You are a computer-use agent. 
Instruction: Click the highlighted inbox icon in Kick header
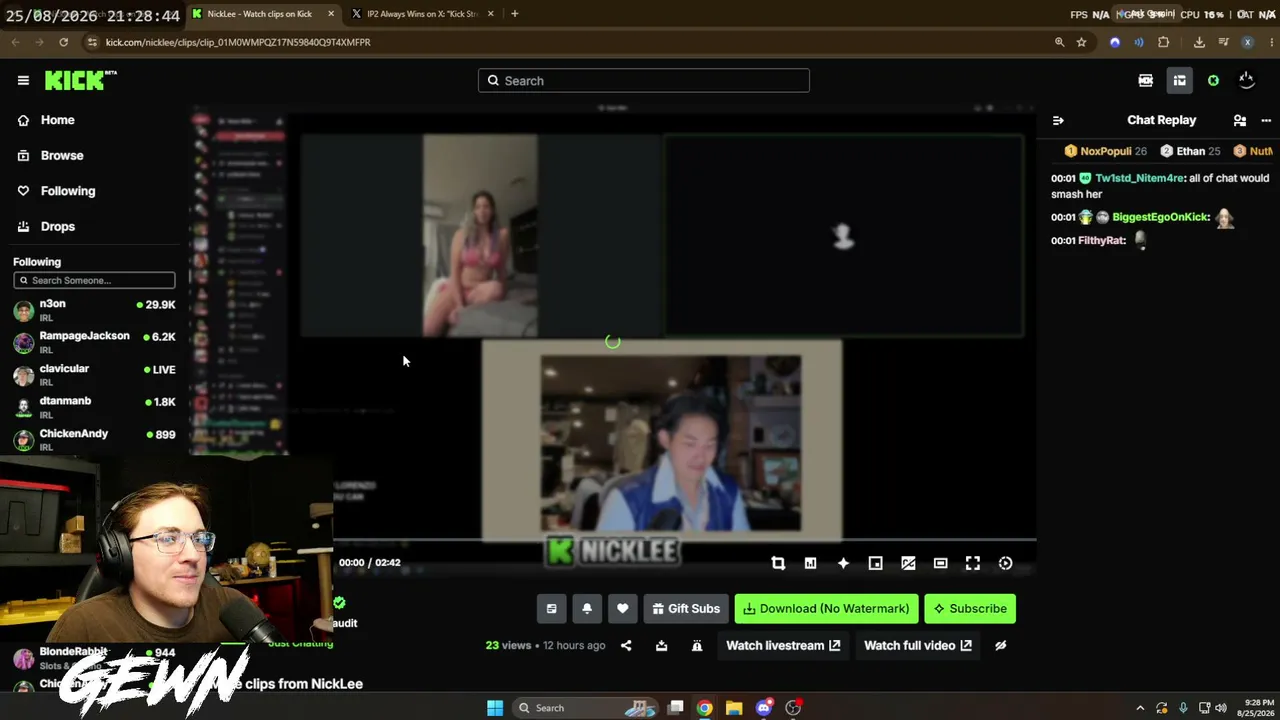coord(1180,81)
